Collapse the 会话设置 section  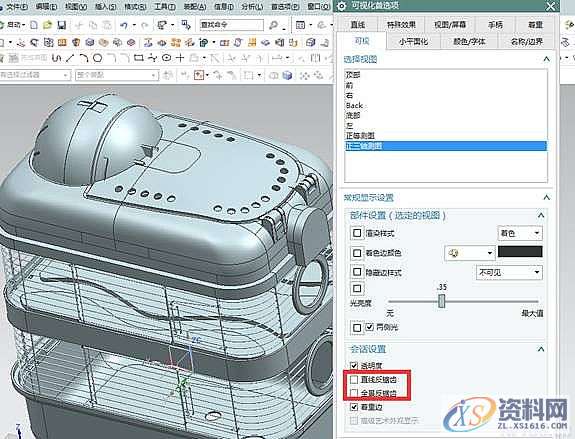click(x=541, y=349)
